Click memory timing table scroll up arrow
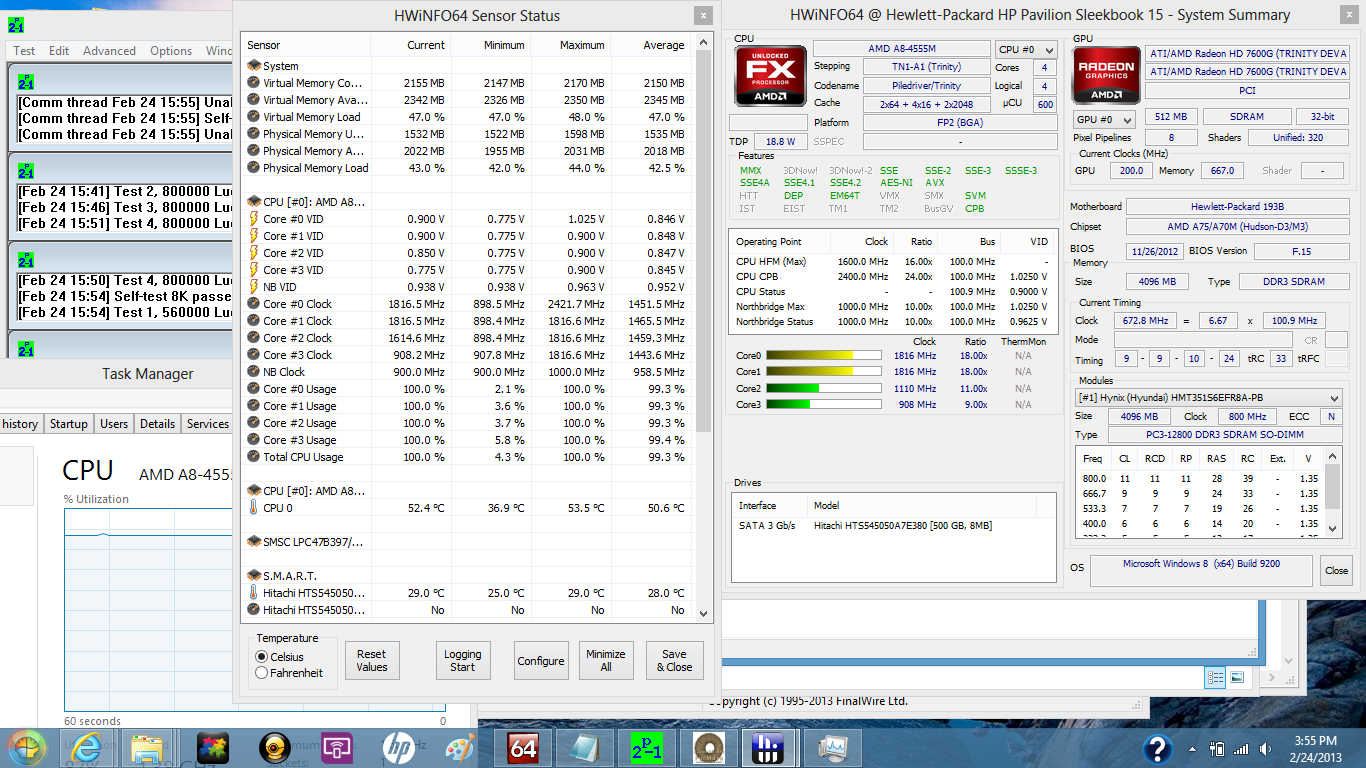The width and height of the screenshot is (1366, 768). 1333,455
